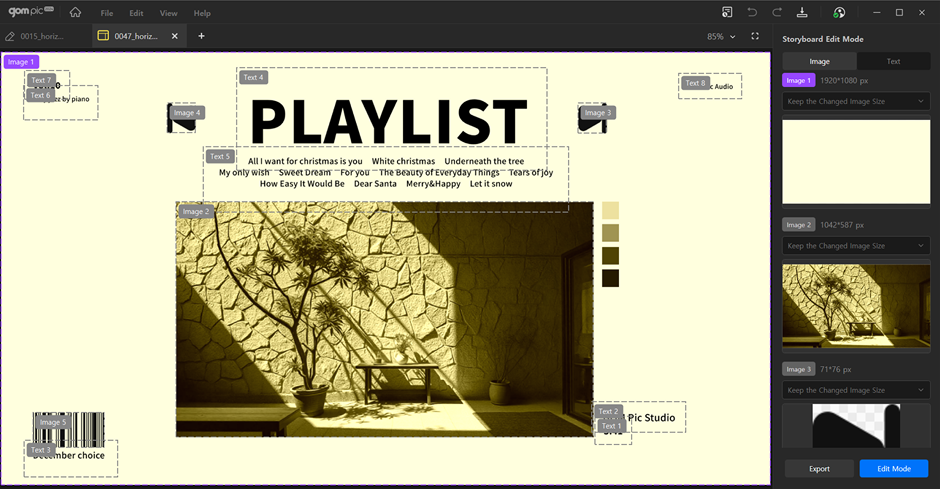The image size is (940, 489).
Task: Toggle fit-to-screen view icon
Action: [755, 36]
